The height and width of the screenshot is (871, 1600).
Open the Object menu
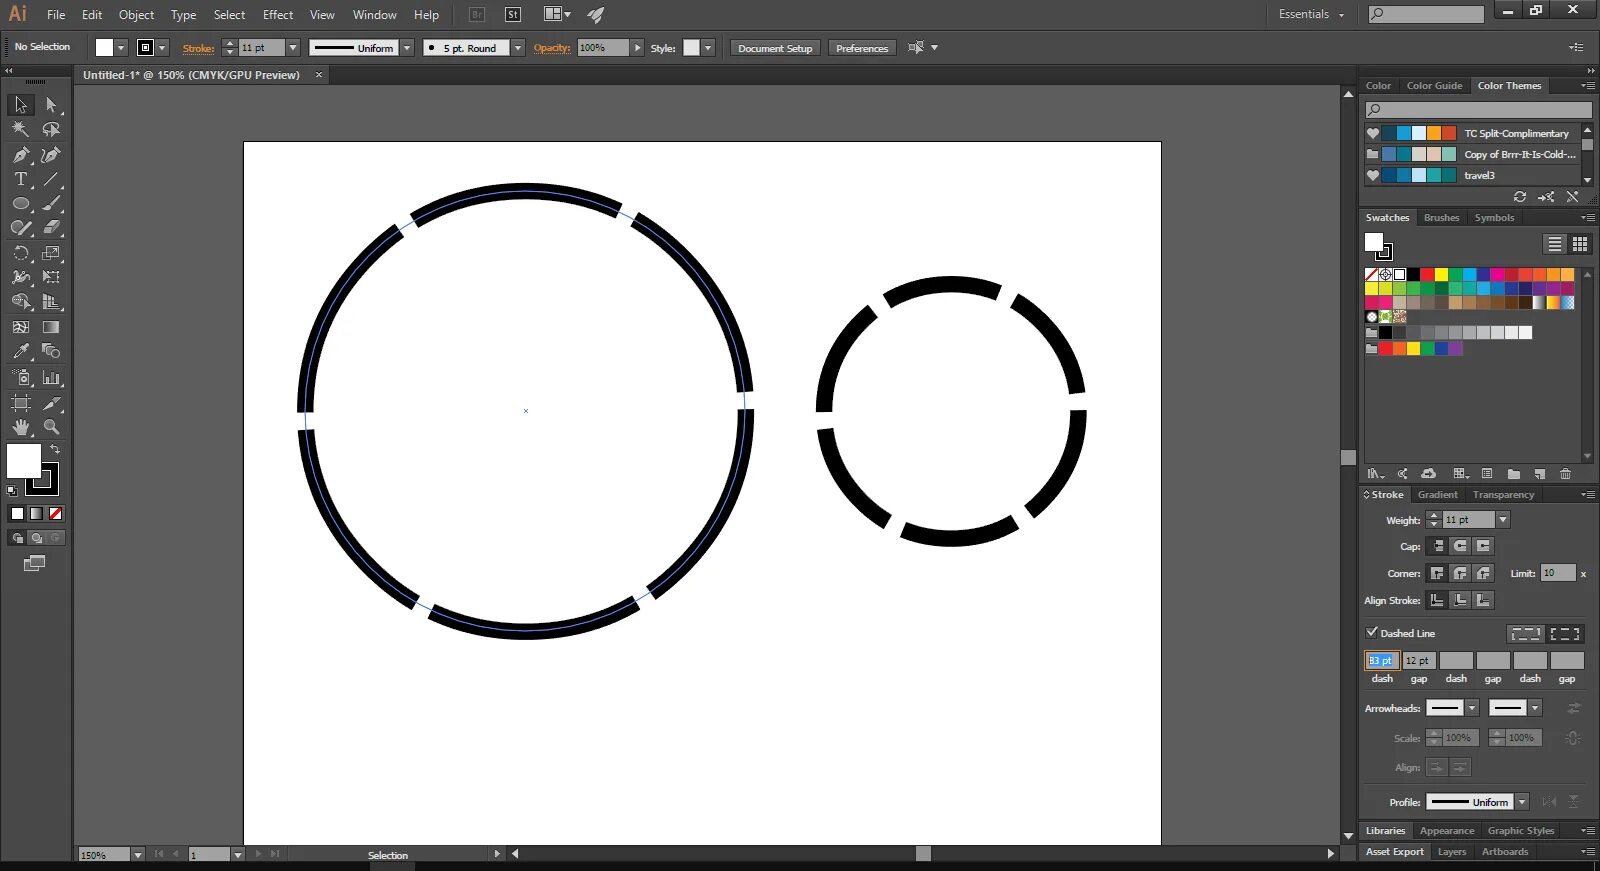pos(136,15)
